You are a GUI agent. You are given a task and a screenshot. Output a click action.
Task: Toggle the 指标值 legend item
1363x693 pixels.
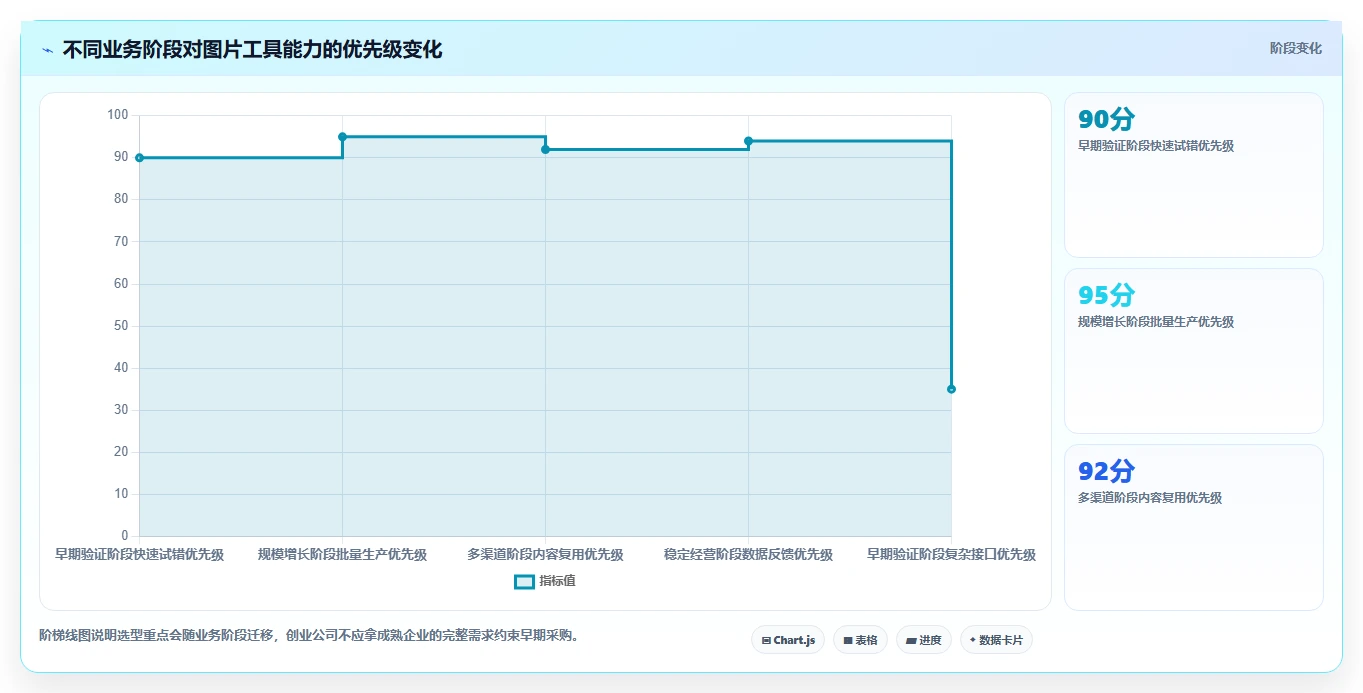[544, 581]
